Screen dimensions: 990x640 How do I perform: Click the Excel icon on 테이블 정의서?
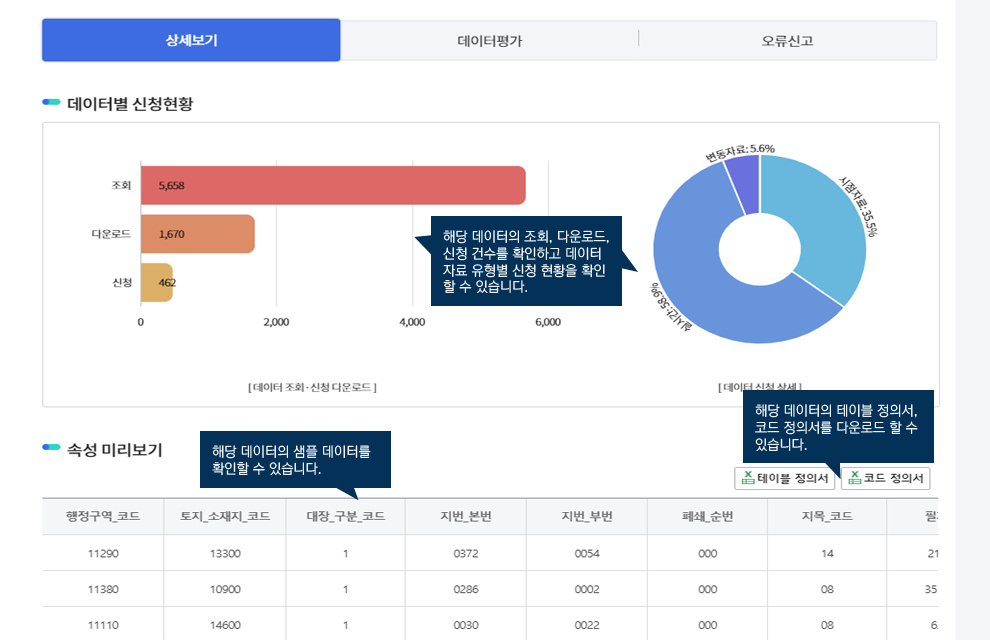(x=747, y=478)
